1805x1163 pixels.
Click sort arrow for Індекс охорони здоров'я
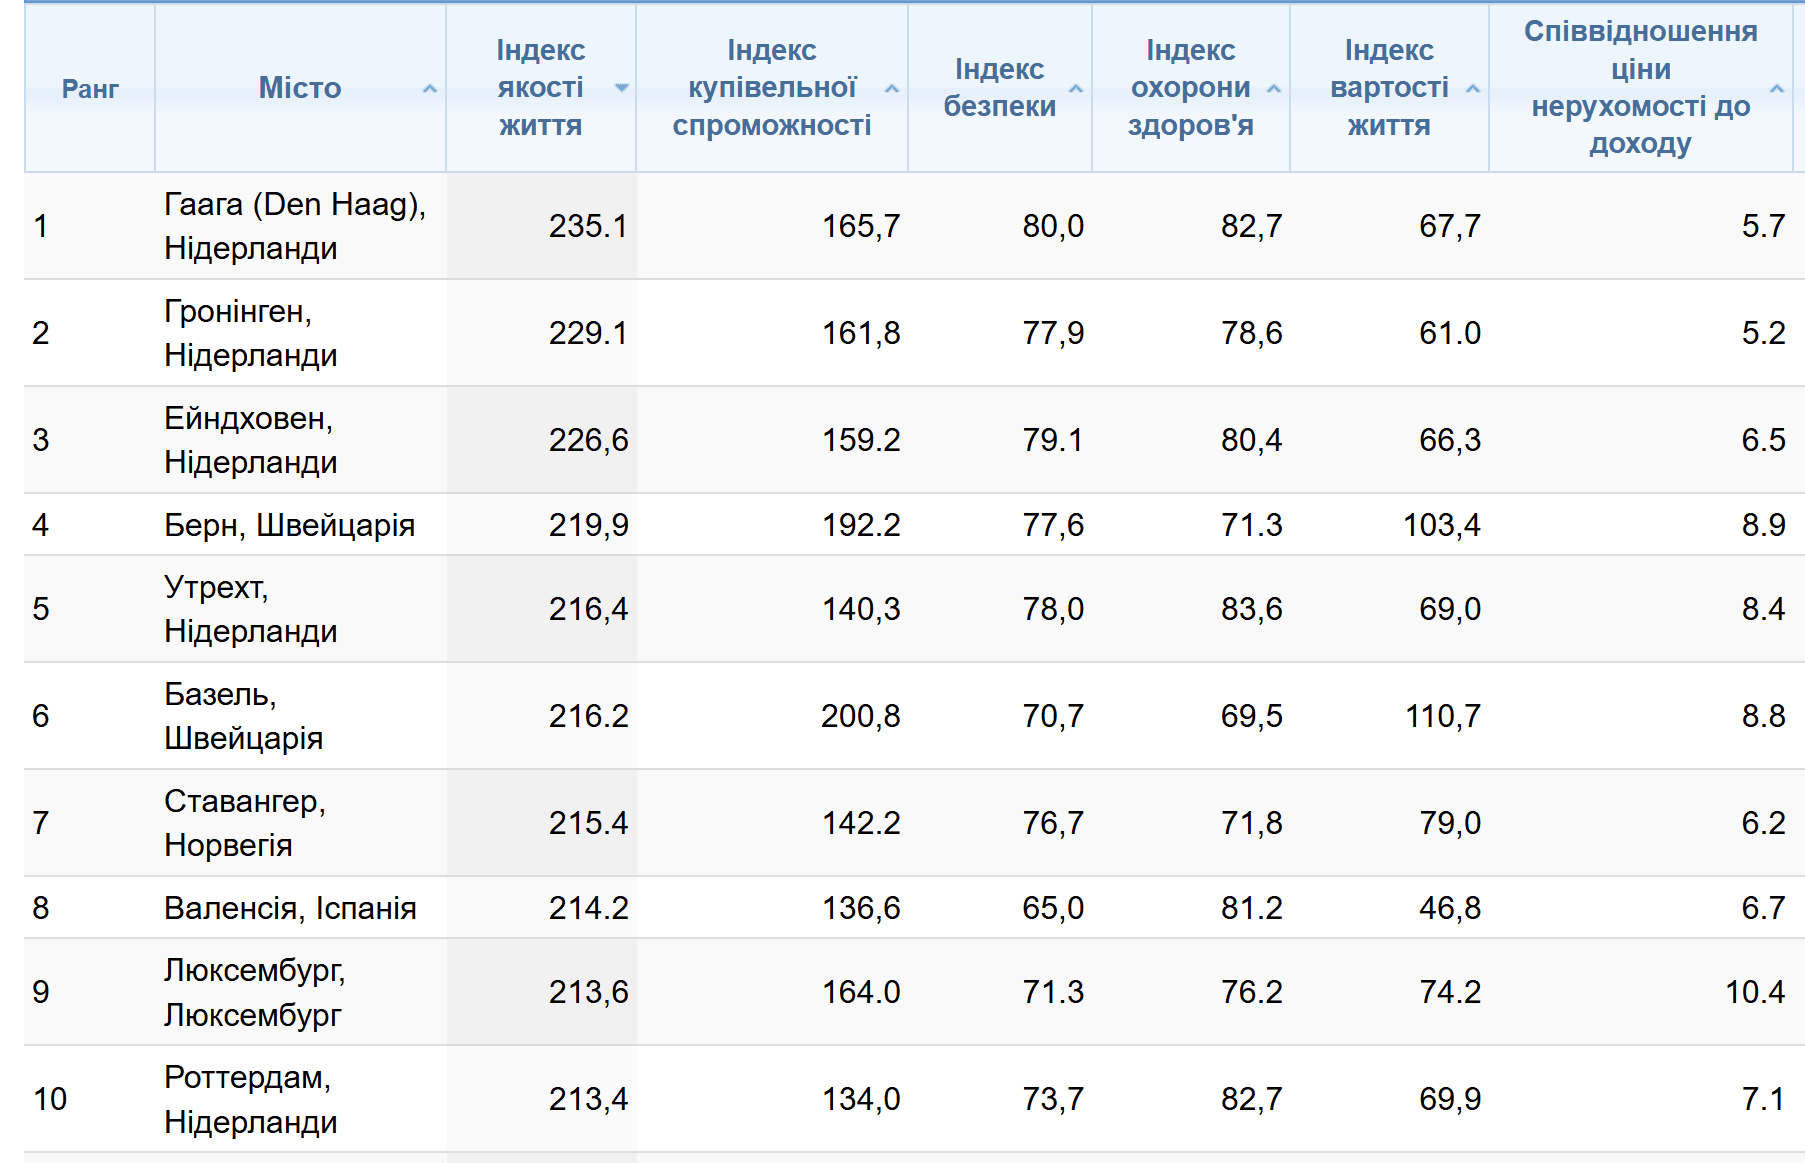point(1274,89)
